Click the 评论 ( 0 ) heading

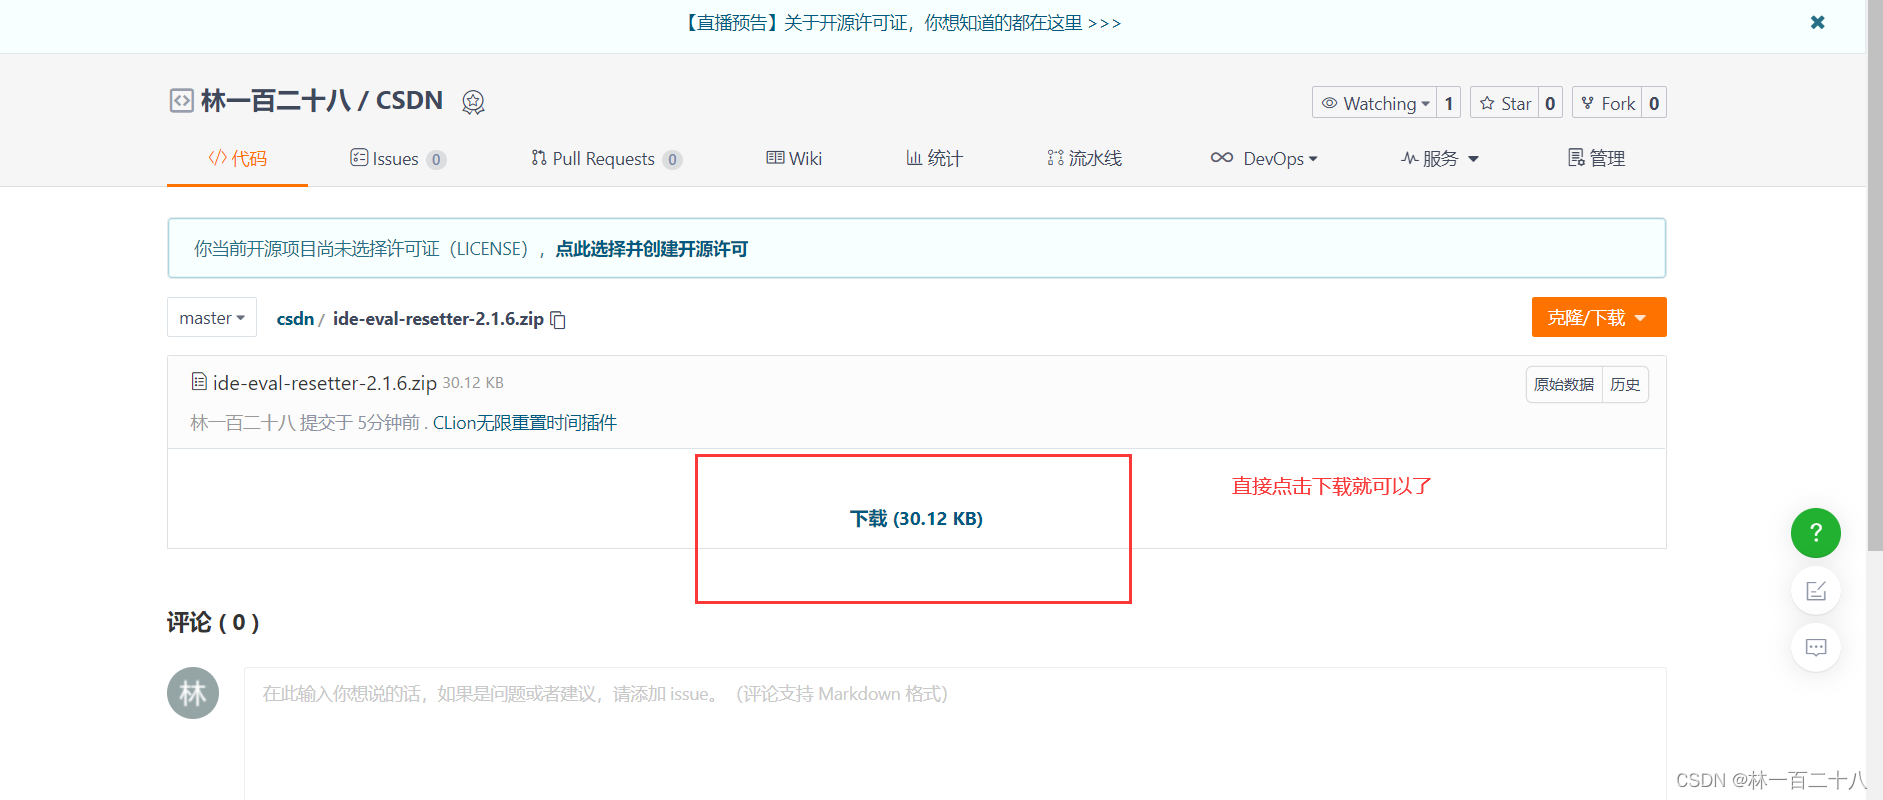tap(213, 622)
